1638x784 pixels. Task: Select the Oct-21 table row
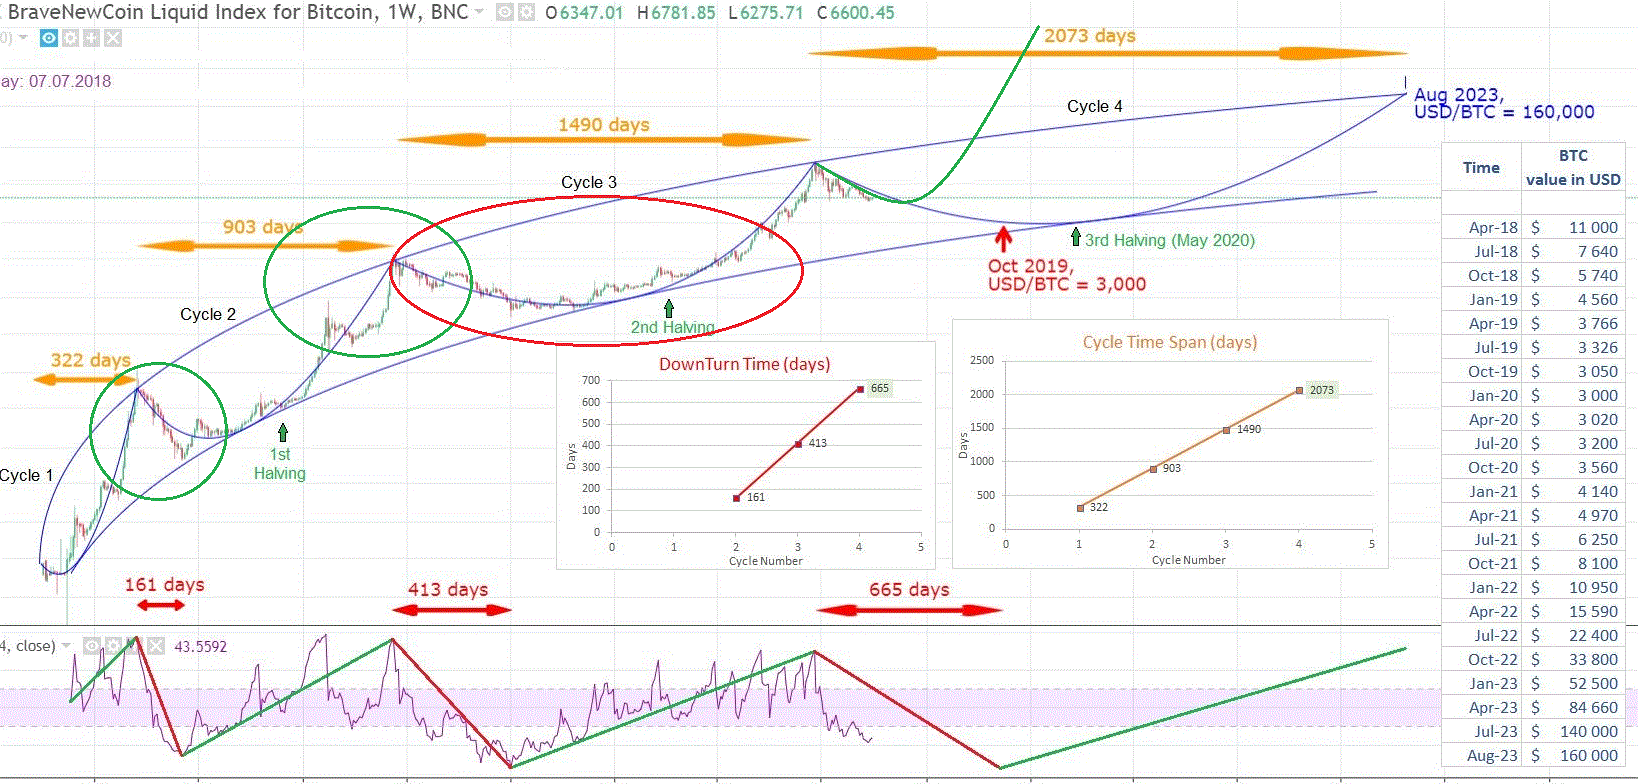1534,563
